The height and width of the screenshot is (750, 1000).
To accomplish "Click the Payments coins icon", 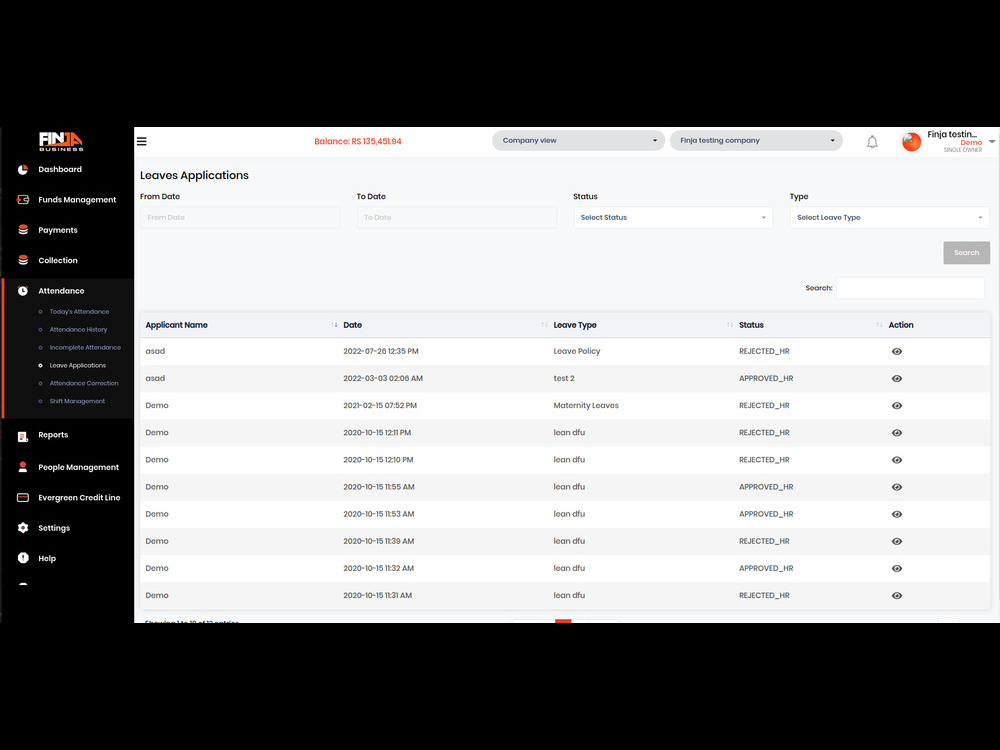I will 23,230.
